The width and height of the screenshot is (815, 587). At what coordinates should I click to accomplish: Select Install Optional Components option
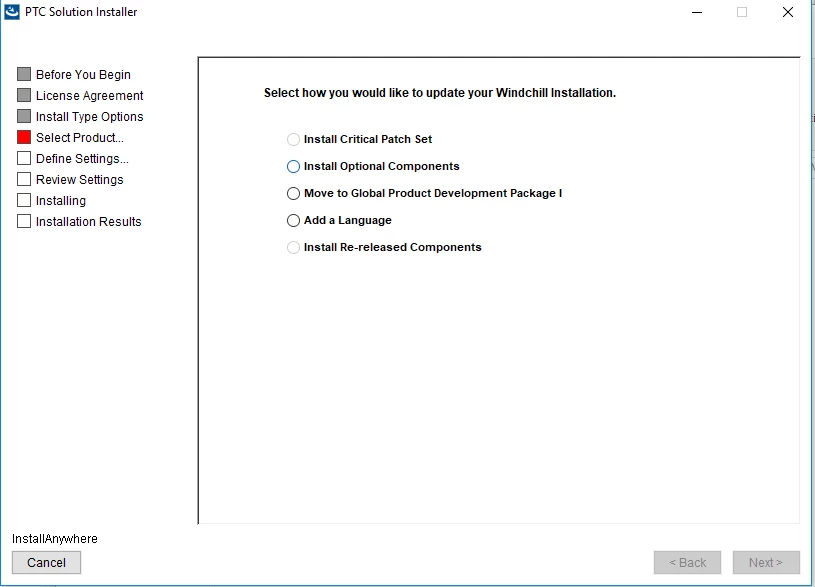click(x=293, y=166)
